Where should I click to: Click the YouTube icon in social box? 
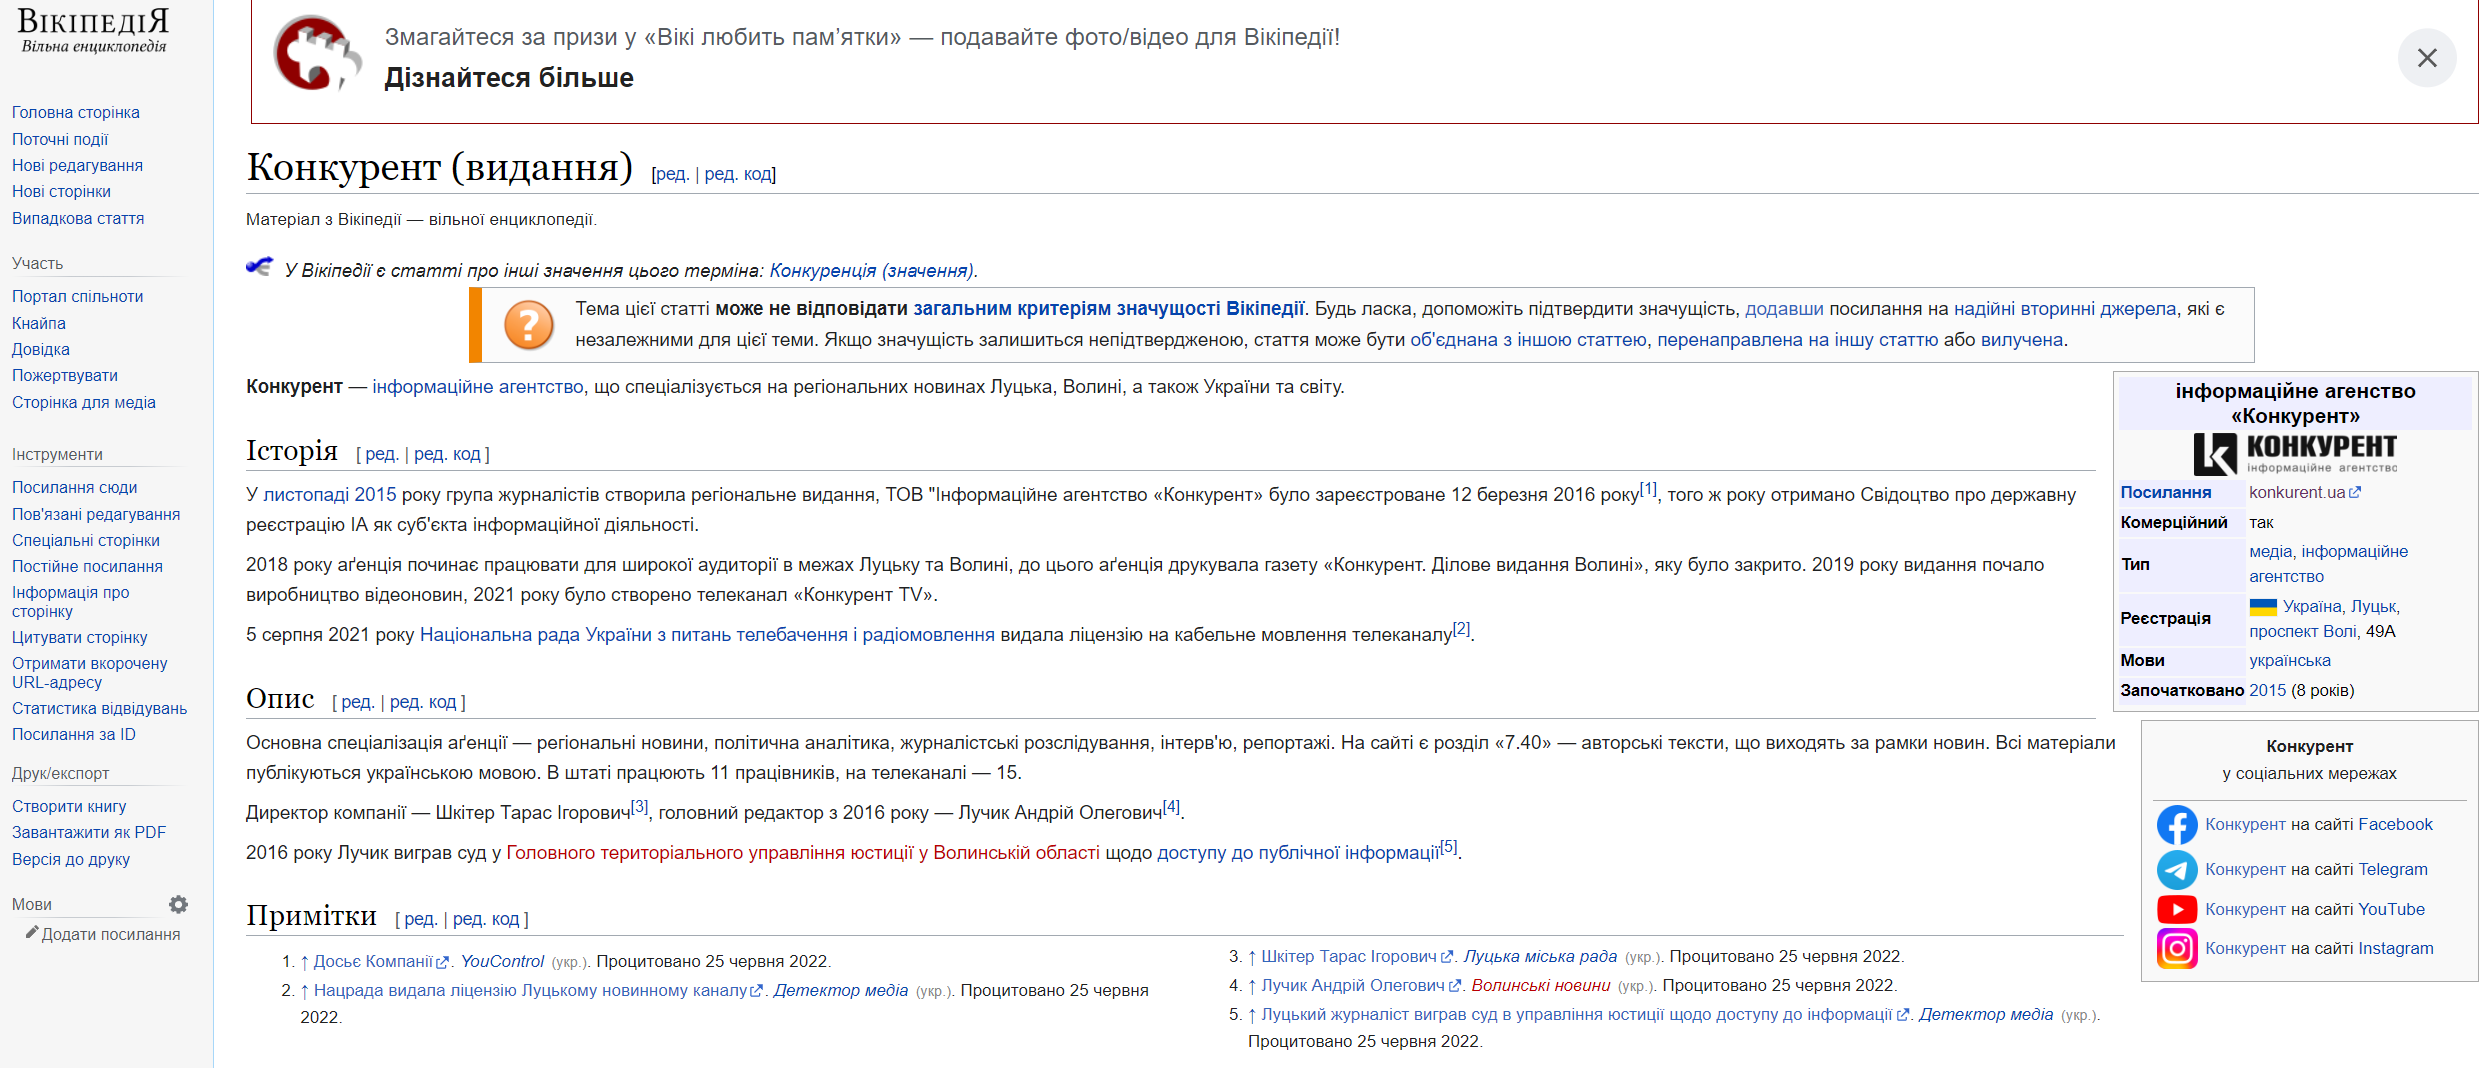(x=2176, y=910)
